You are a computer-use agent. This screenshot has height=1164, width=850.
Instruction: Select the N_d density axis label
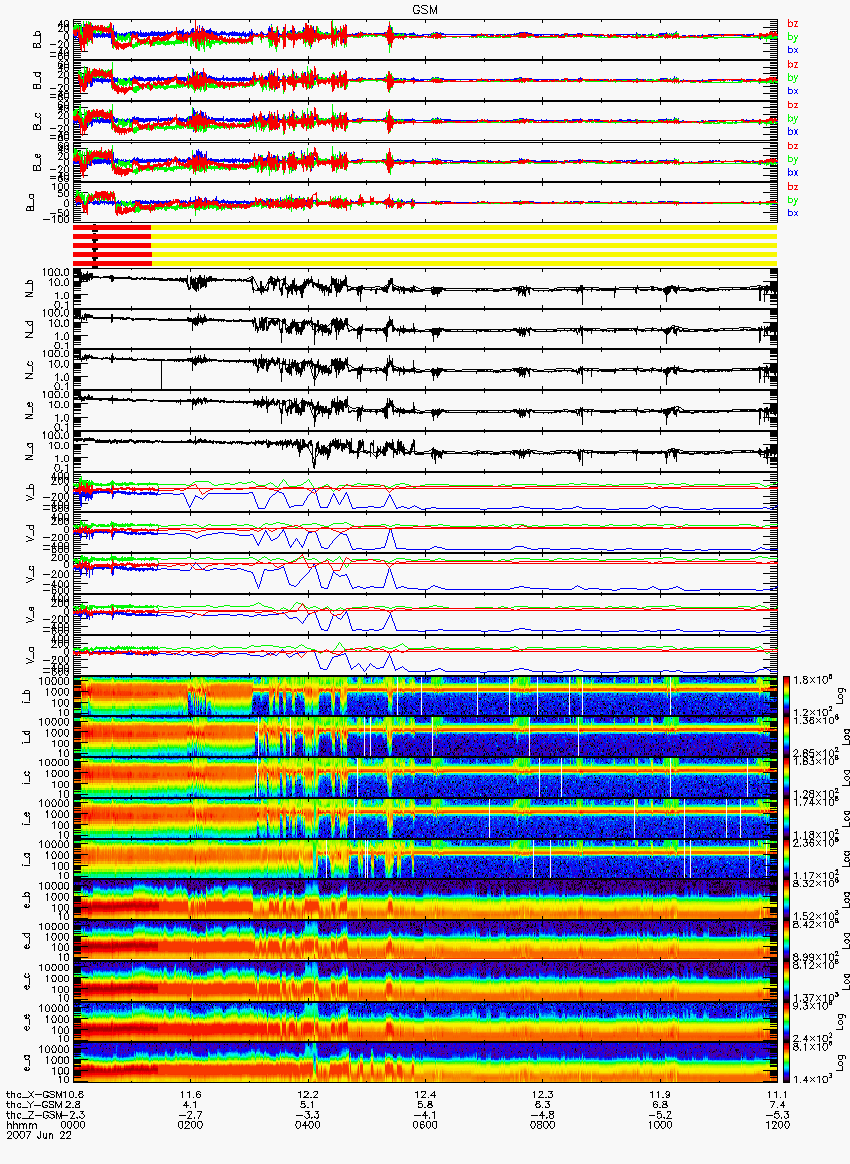click(x=30, y=331)
